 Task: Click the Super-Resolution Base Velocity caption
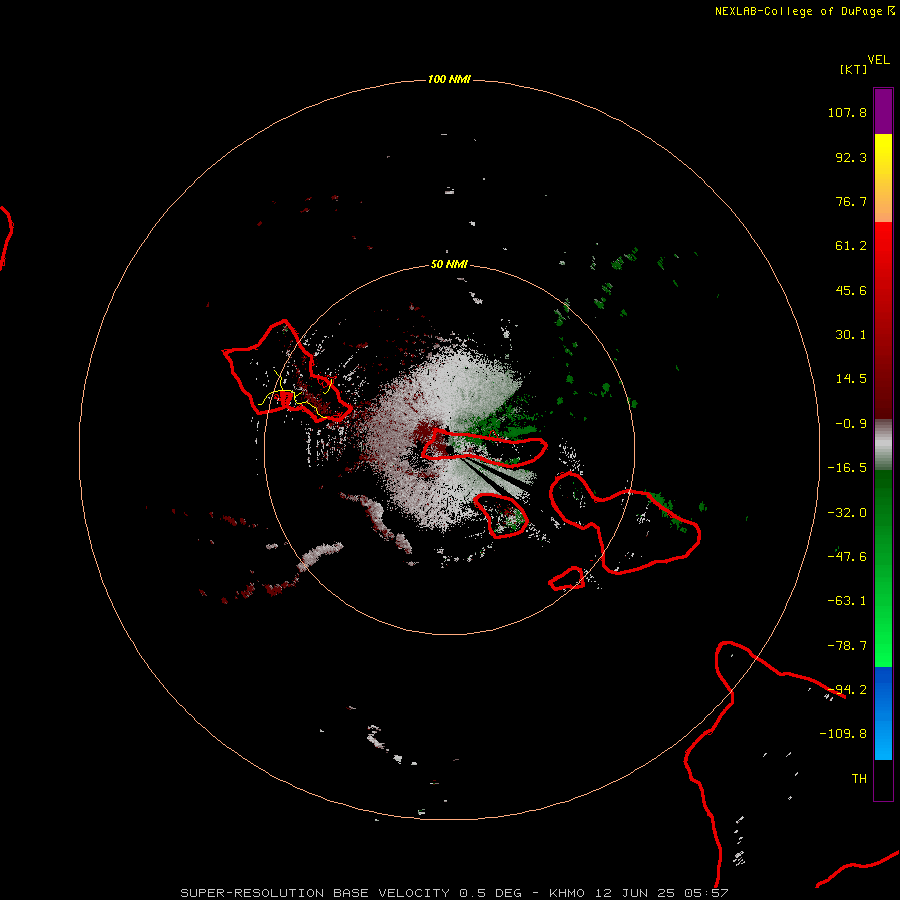click(455, 893)
